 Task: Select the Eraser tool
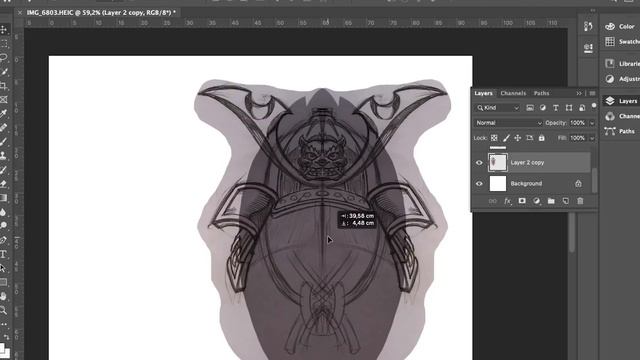click(x=4, y=184)
